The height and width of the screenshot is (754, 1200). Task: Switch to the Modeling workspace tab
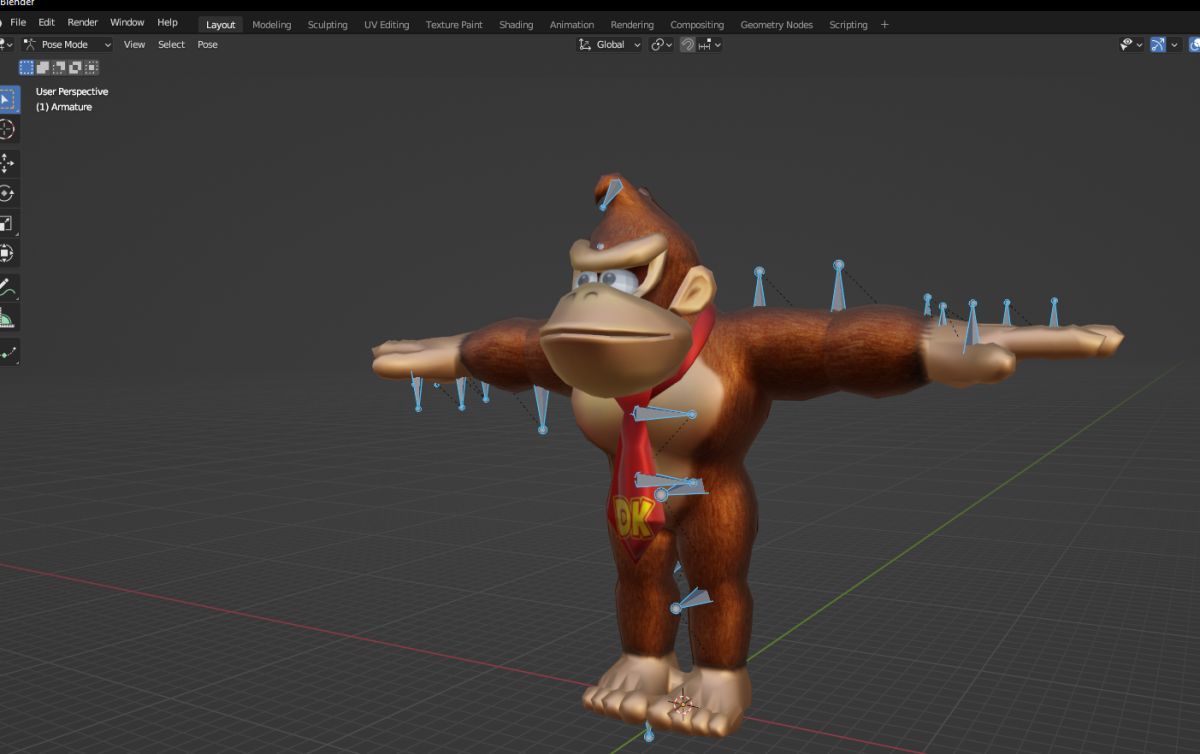272,25
